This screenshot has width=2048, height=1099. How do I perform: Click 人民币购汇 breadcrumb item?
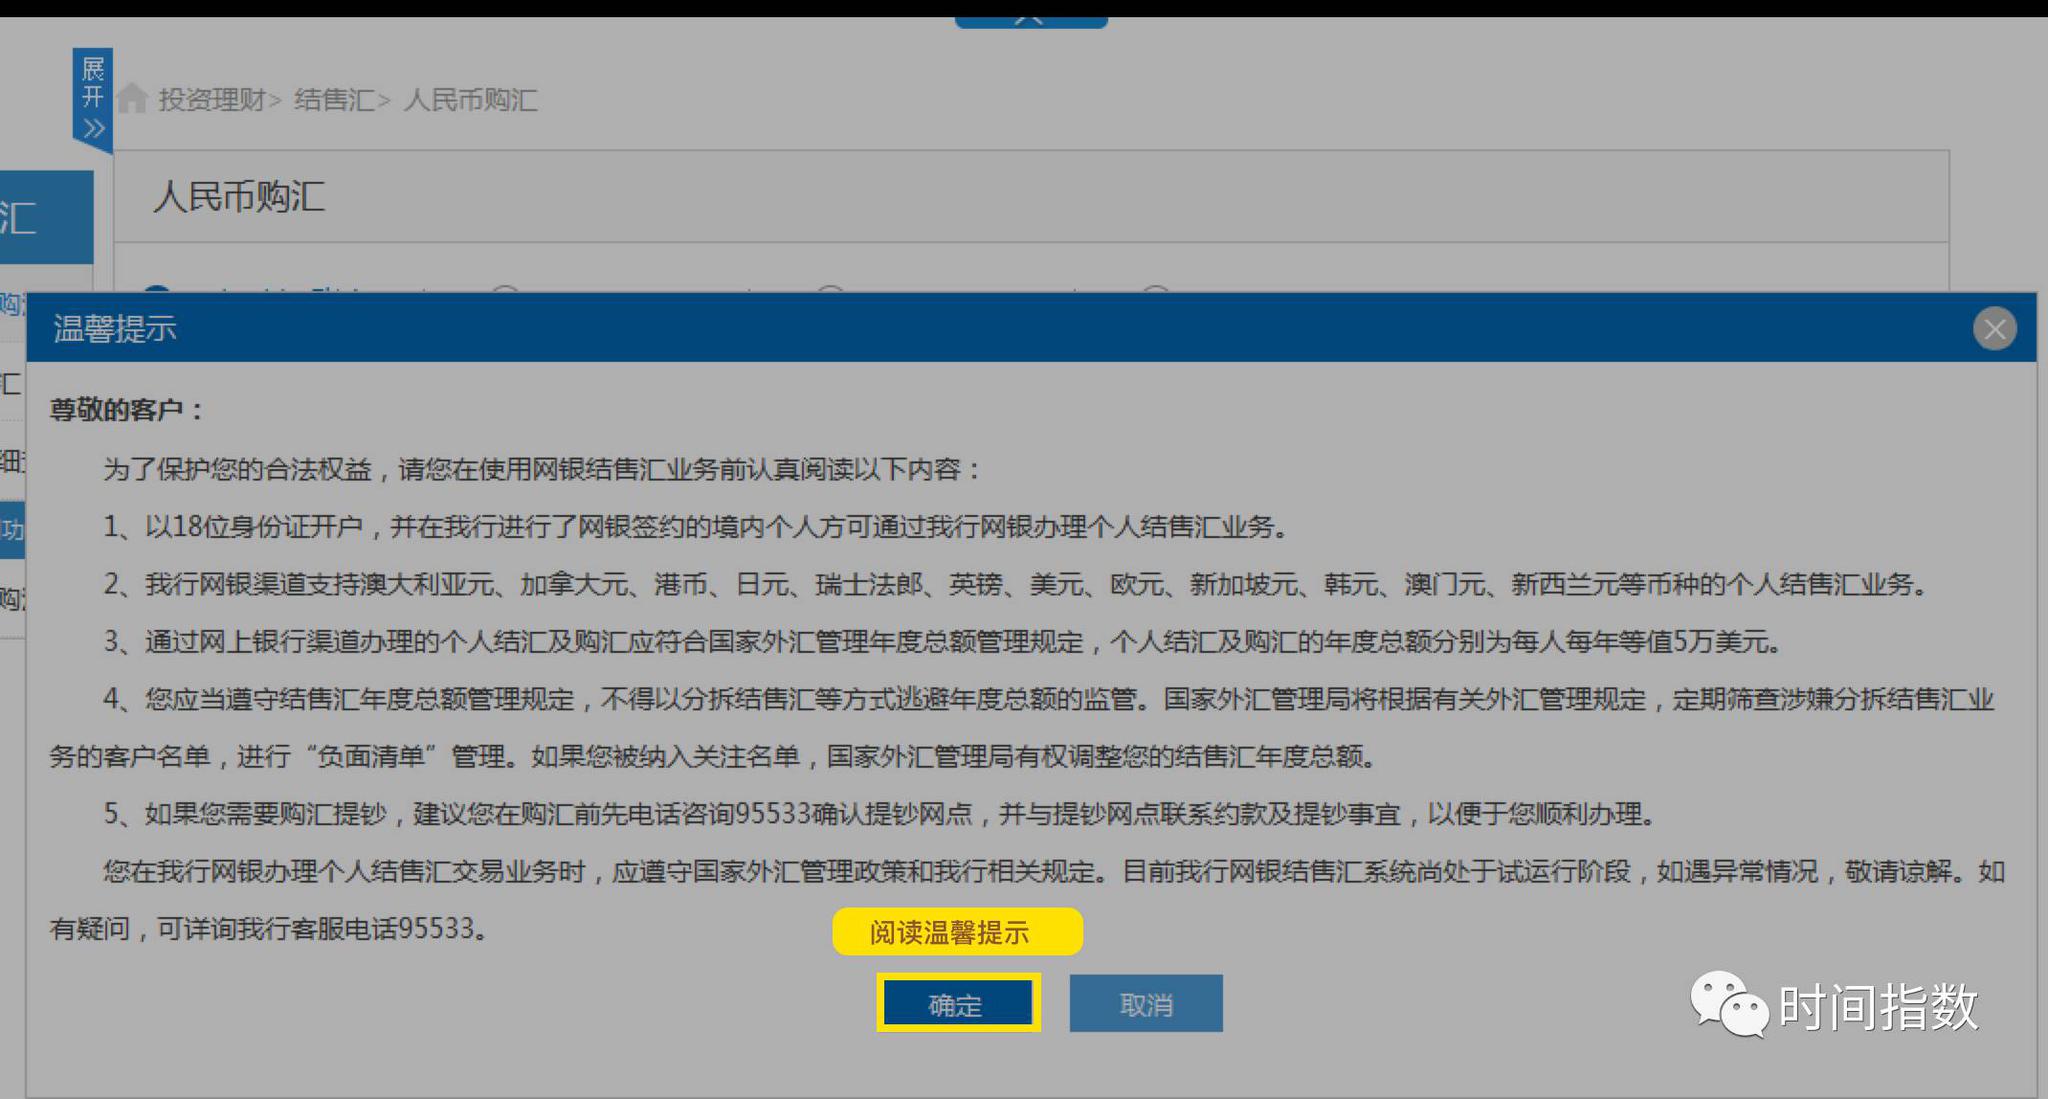[x=470, y=100]
